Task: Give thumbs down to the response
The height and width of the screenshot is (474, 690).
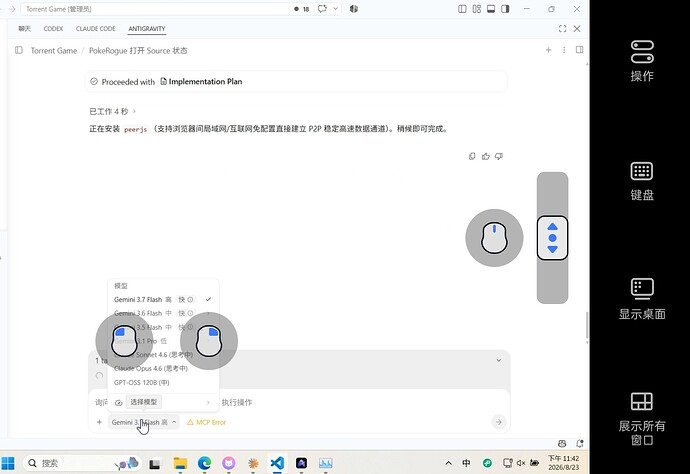Action: click(x=499, y=156)
